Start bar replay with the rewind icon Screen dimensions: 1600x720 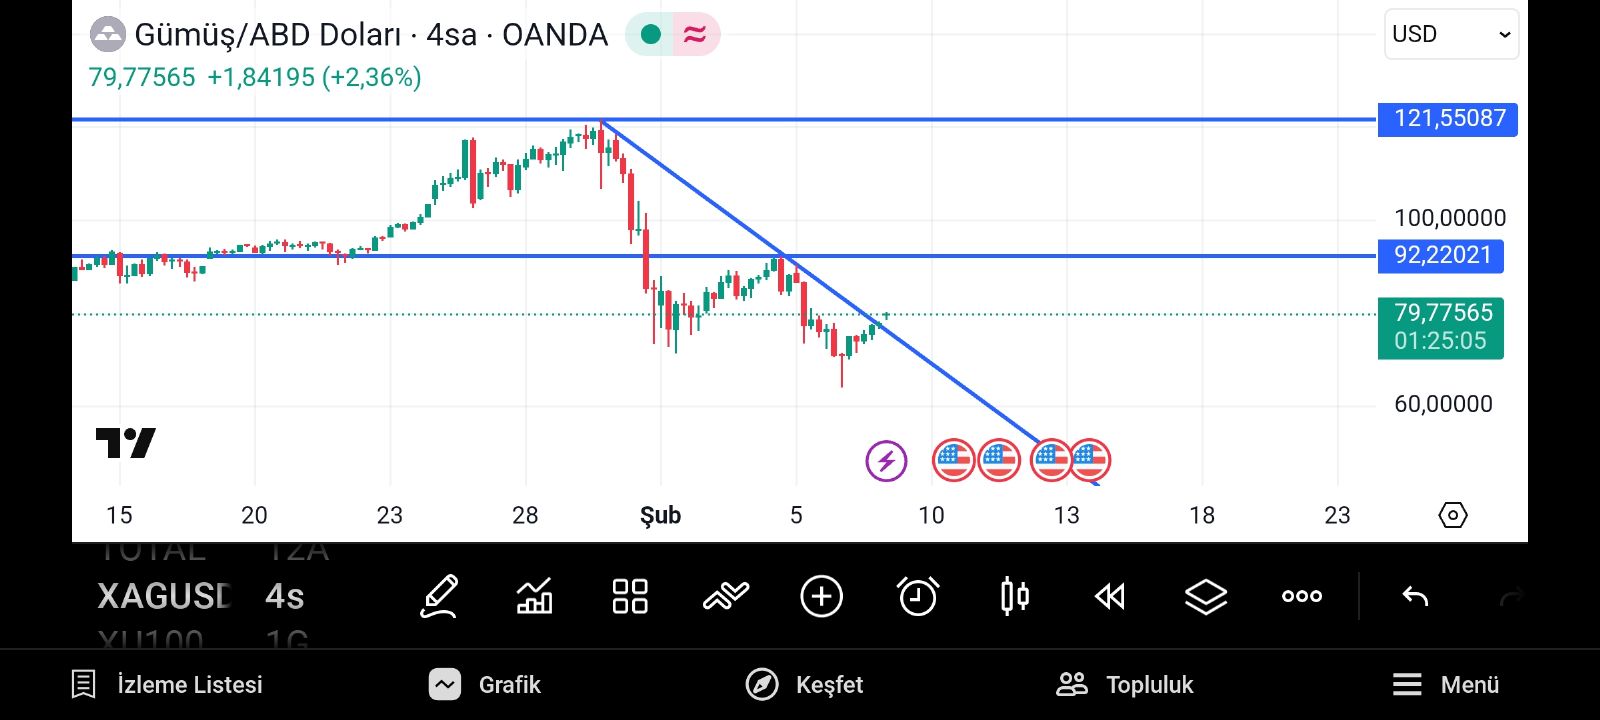[x=1110, y=597]
